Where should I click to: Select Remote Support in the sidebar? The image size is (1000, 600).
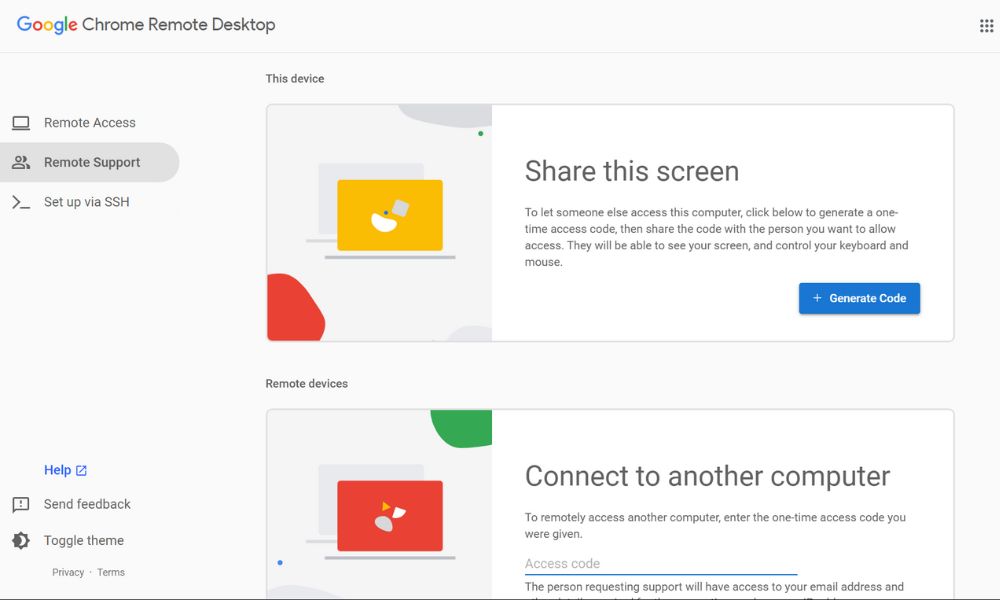(92, 162)
